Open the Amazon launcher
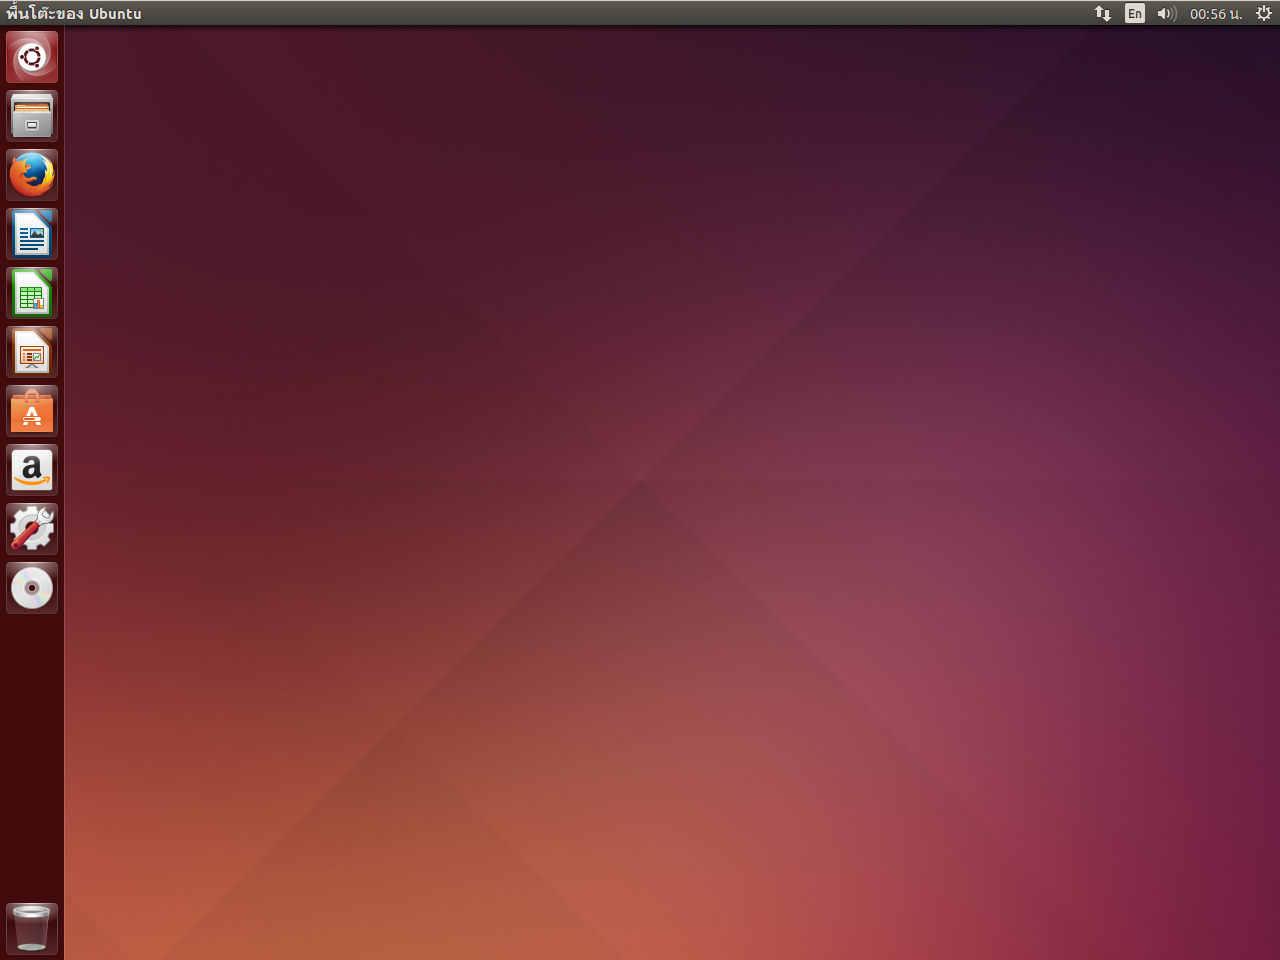The height and width of the screenshot is (960, 1280). [32, 470]
